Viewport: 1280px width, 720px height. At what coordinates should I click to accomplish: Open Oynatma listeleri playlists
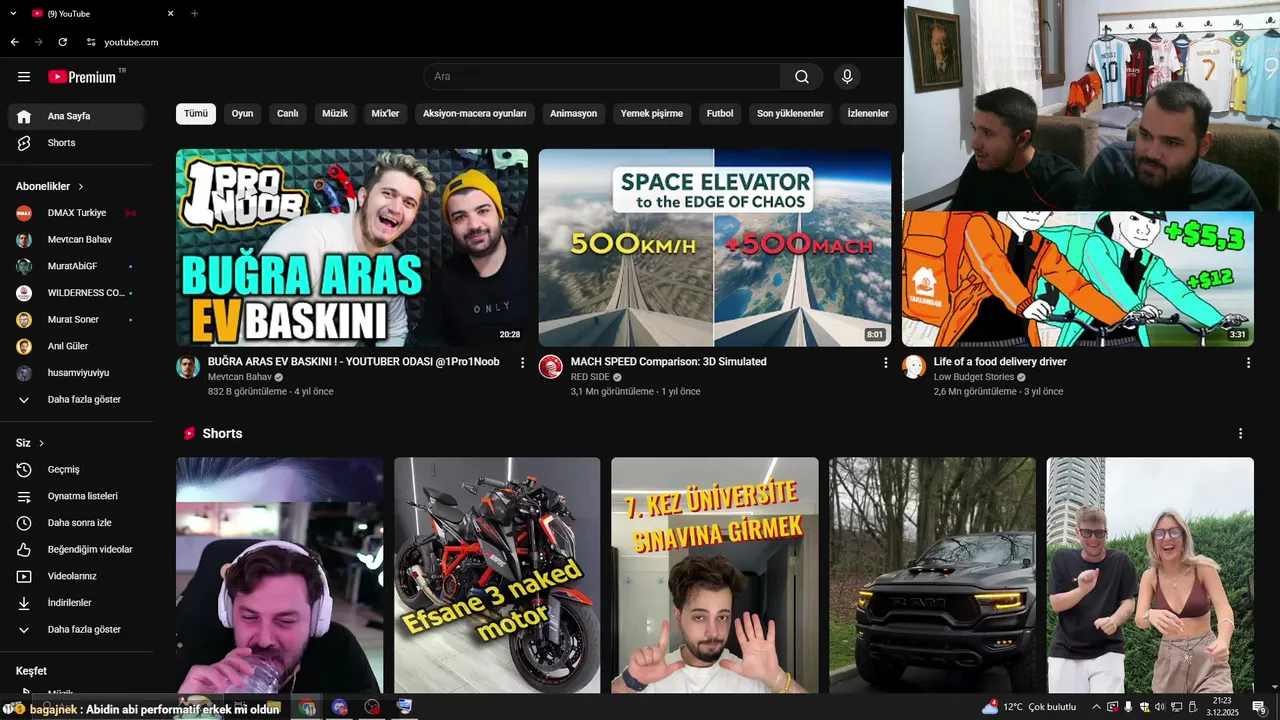click(x=76, y=496)
